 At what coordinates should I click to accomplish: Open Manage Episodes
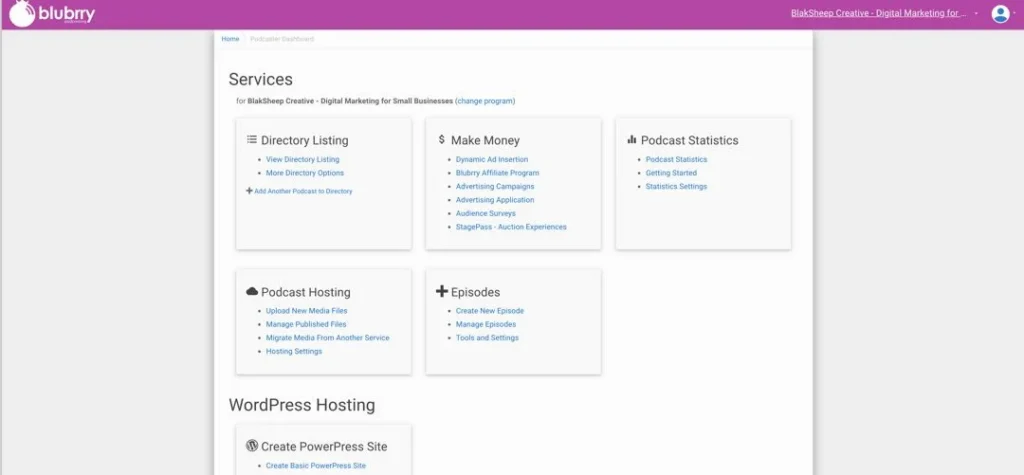point(486,325)
